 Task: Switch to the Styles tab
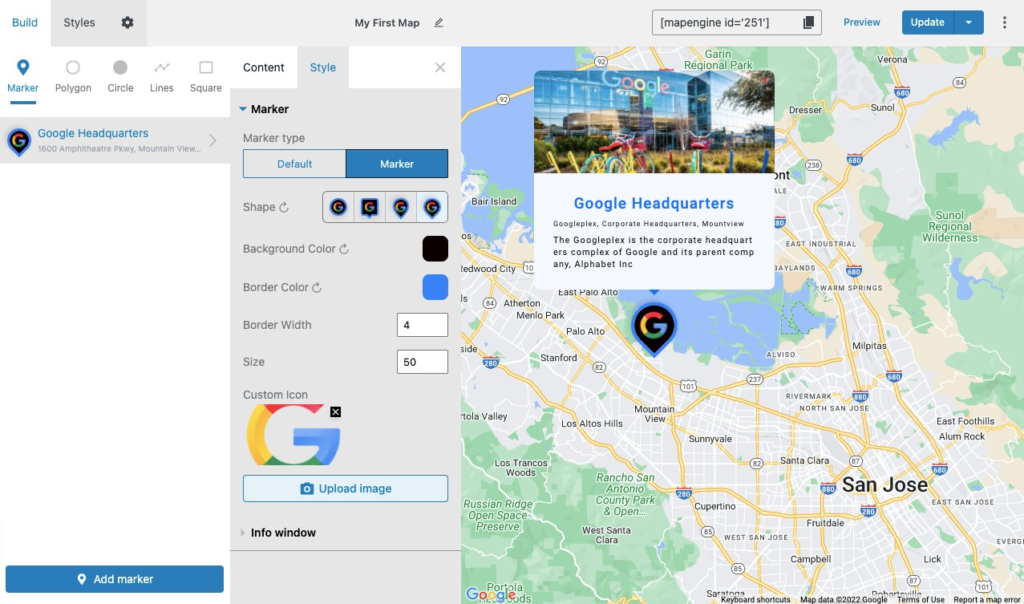click(79, 22)
